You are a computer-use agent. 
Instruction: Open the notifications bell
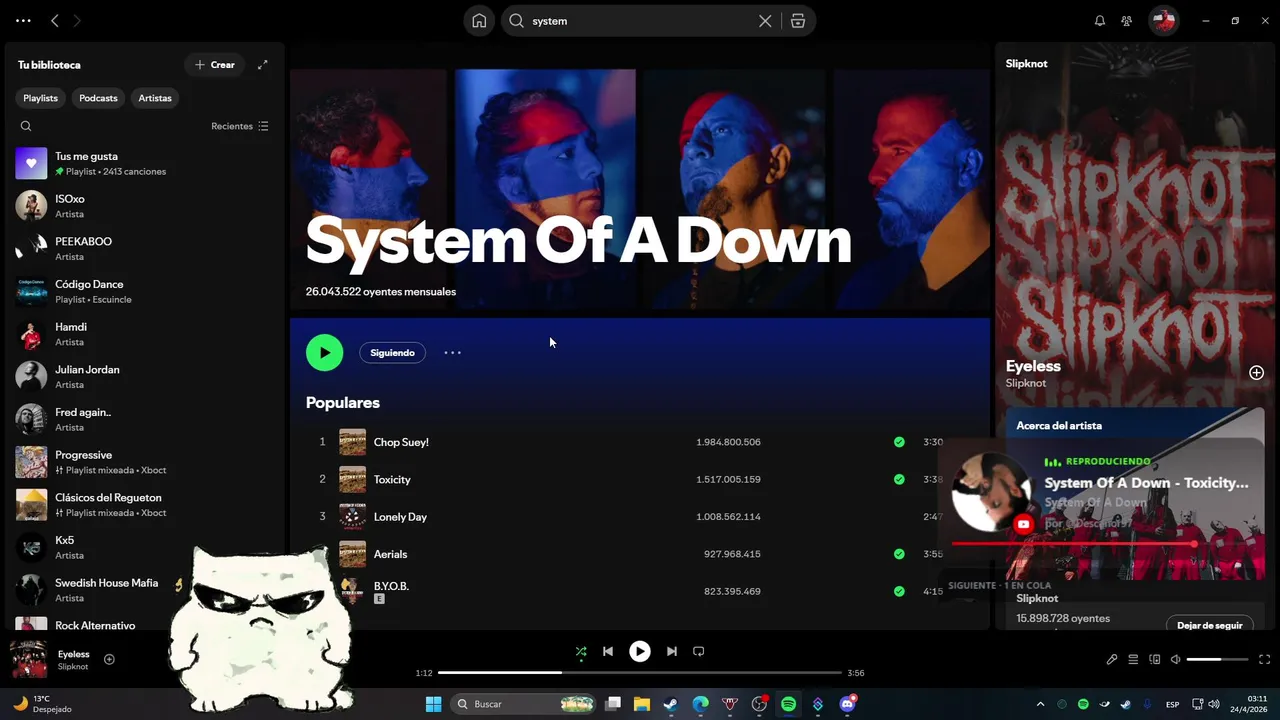tap(1100, 21)
